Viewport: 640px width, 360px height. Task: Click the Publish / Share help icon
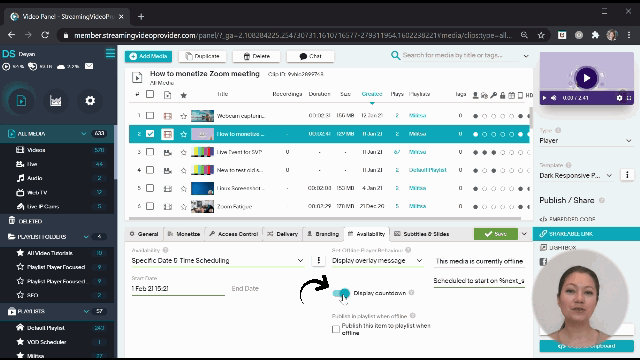coord(602,200)
